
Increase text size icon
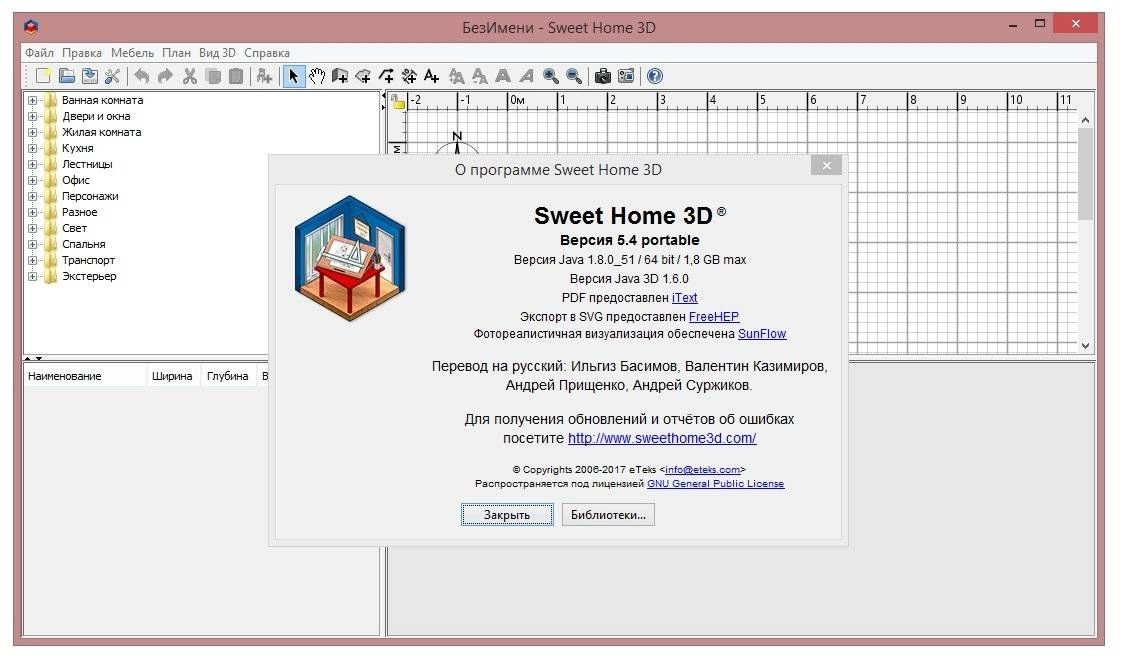coord(456,76)
